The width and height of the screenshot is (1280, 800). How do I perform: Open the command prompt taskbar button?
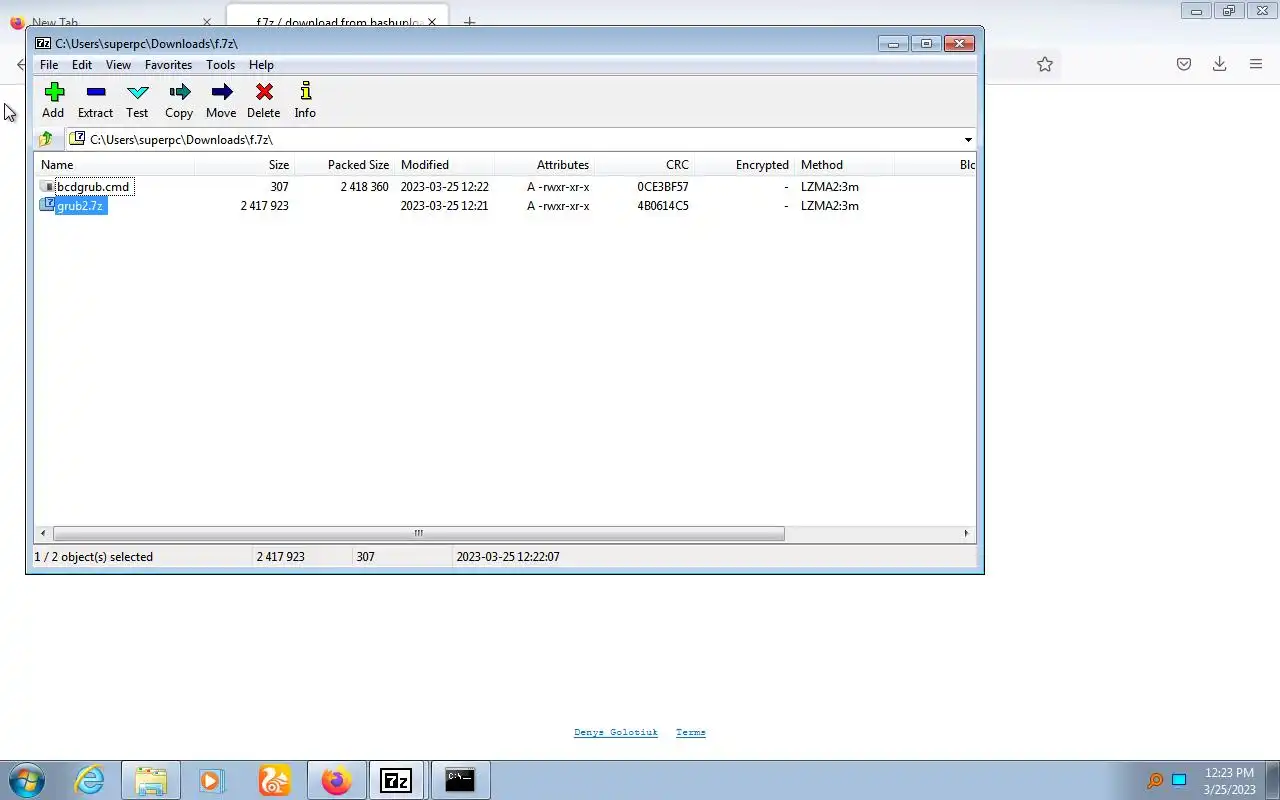coord(460,780)
